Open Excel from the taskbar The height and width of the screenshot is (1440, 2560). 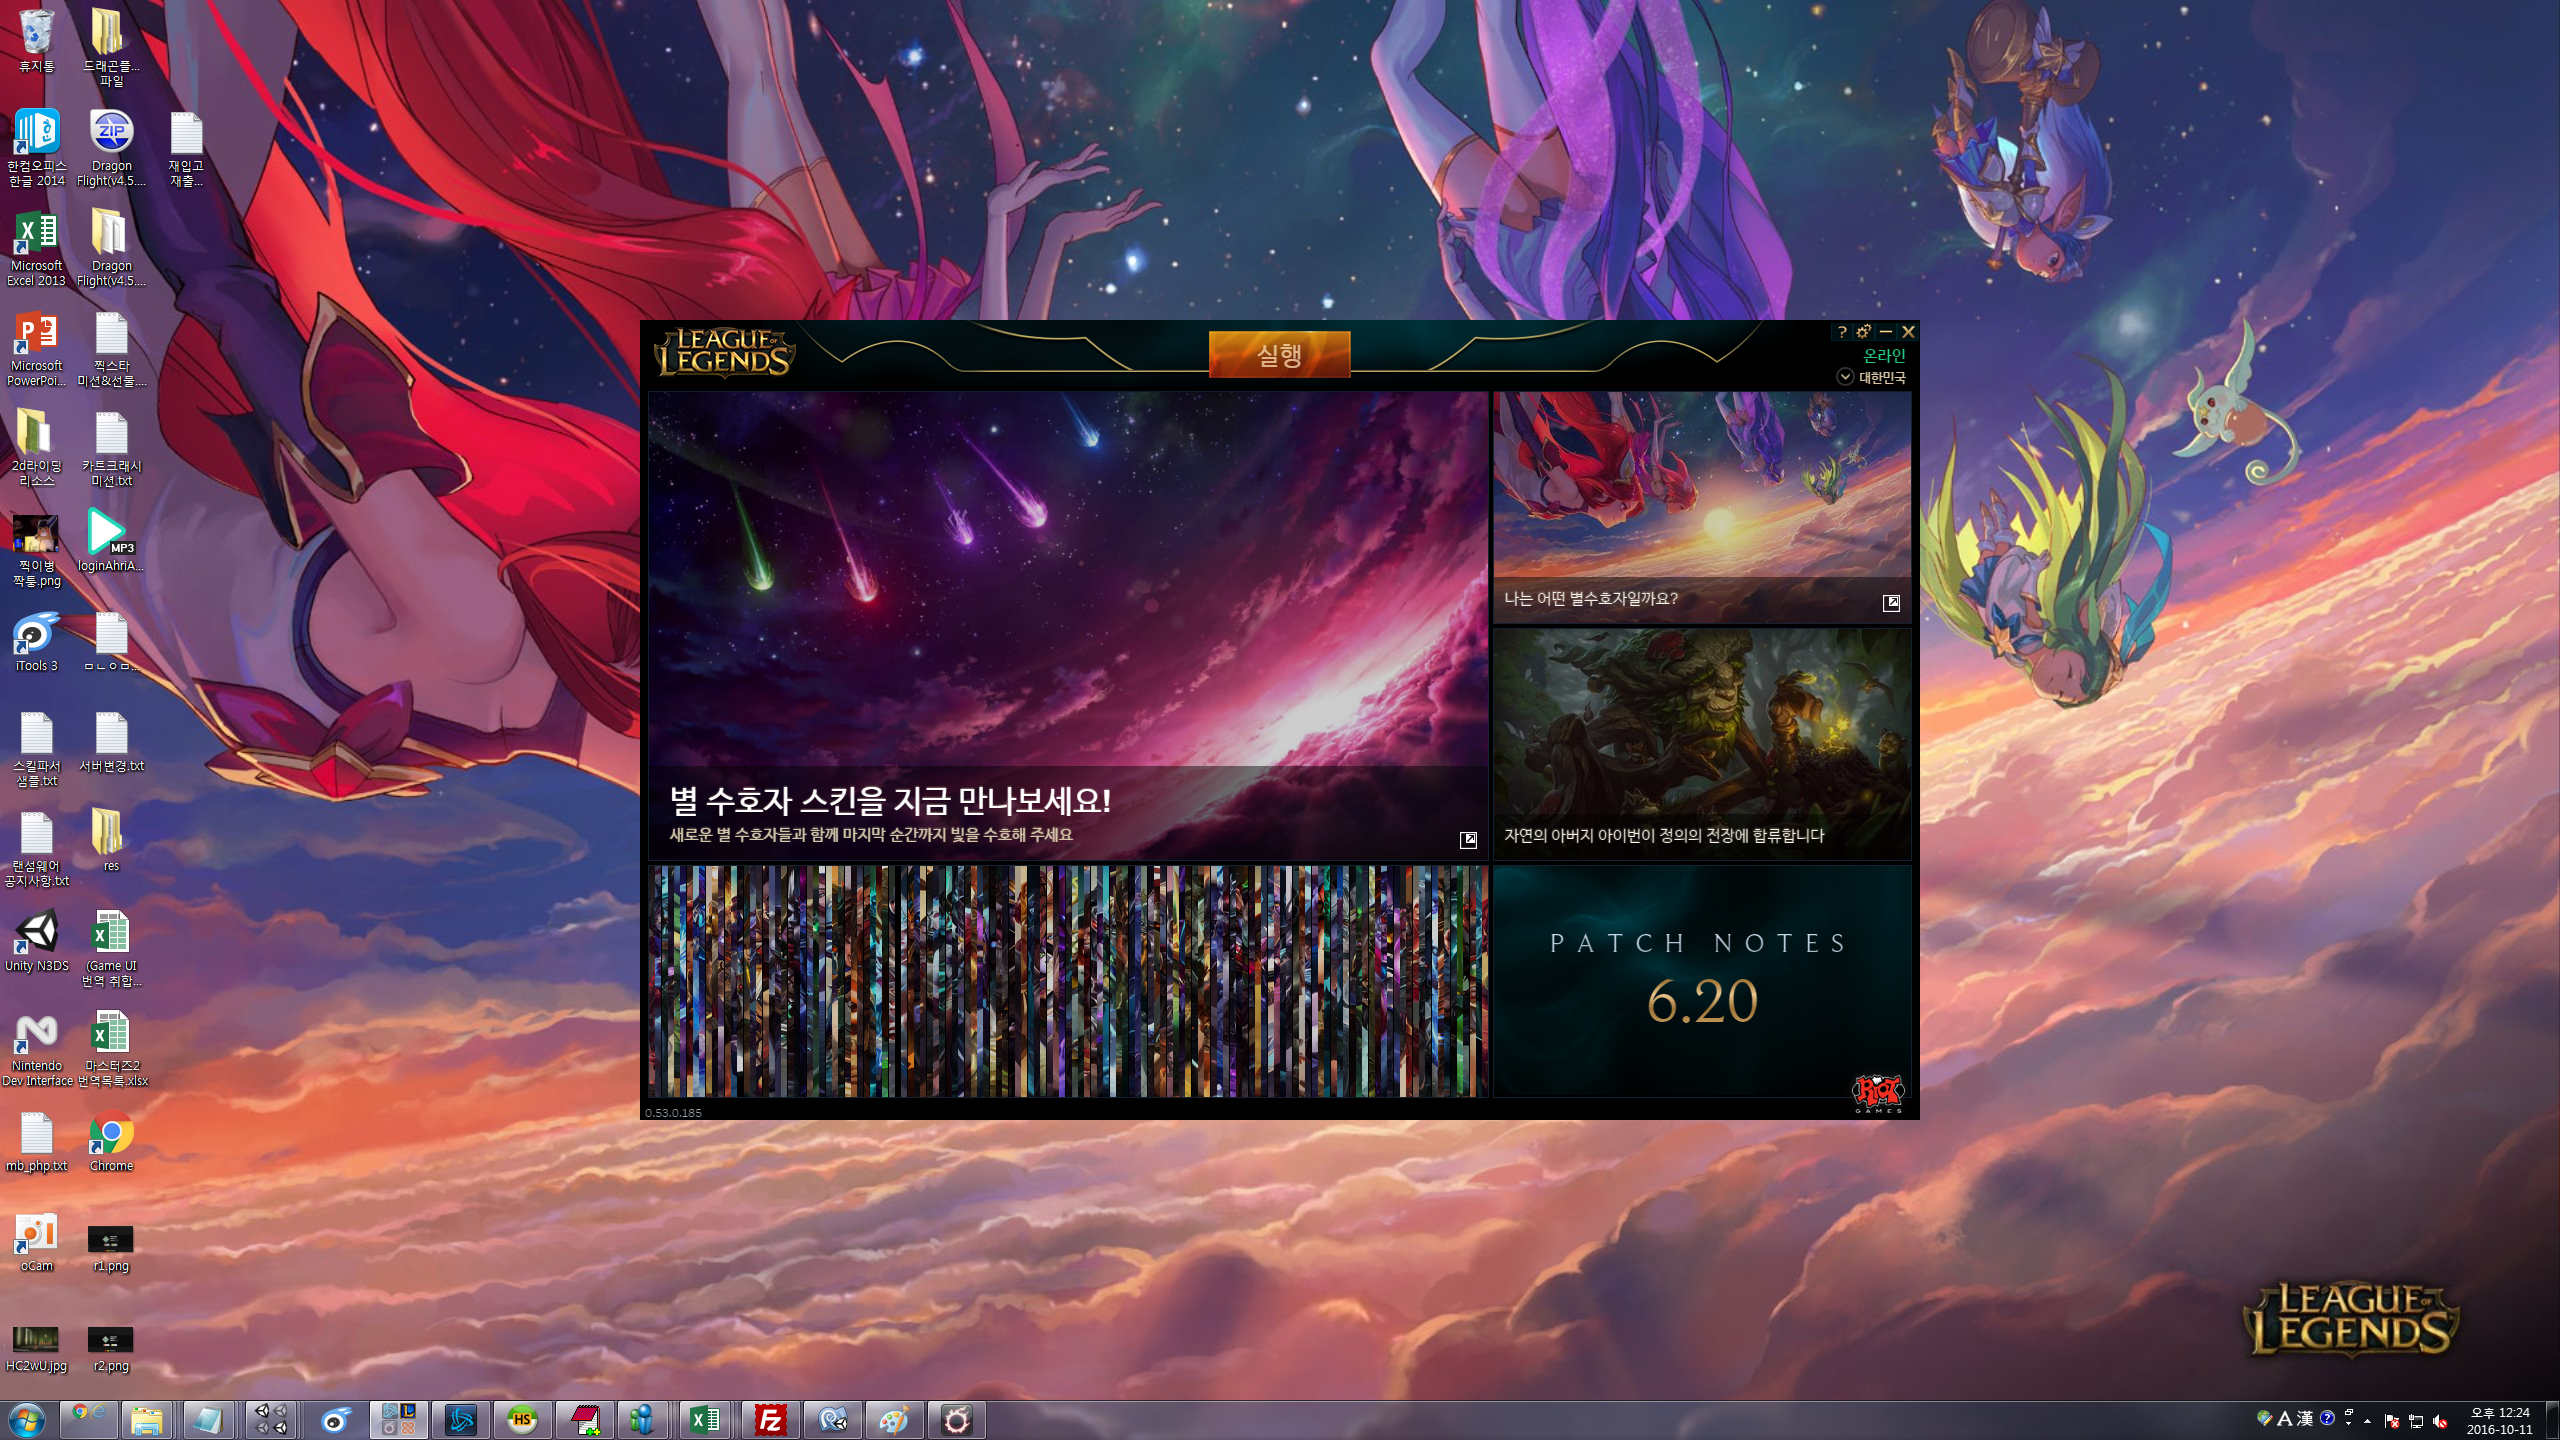point(706,1420)
